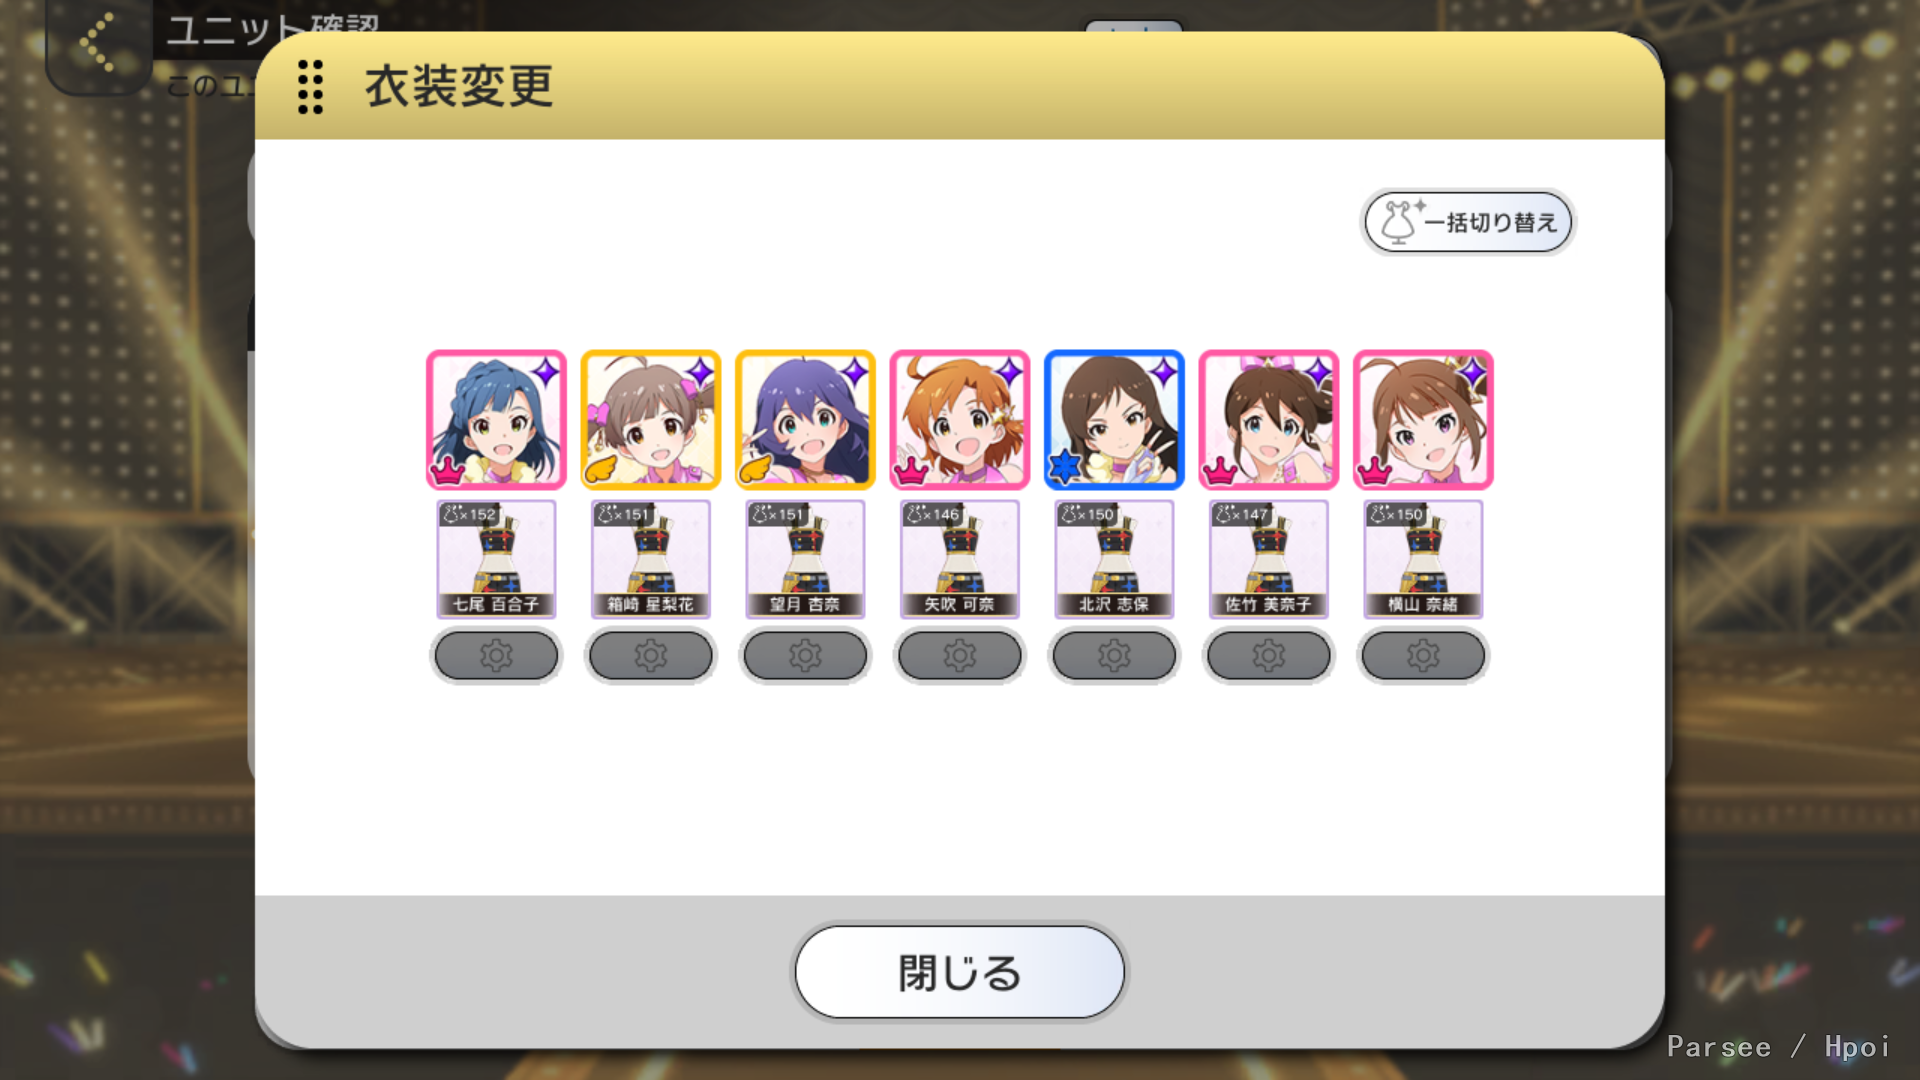
Task: Select the 箱崎 星梨花 costume thumbnail
Action: point(650,559)
